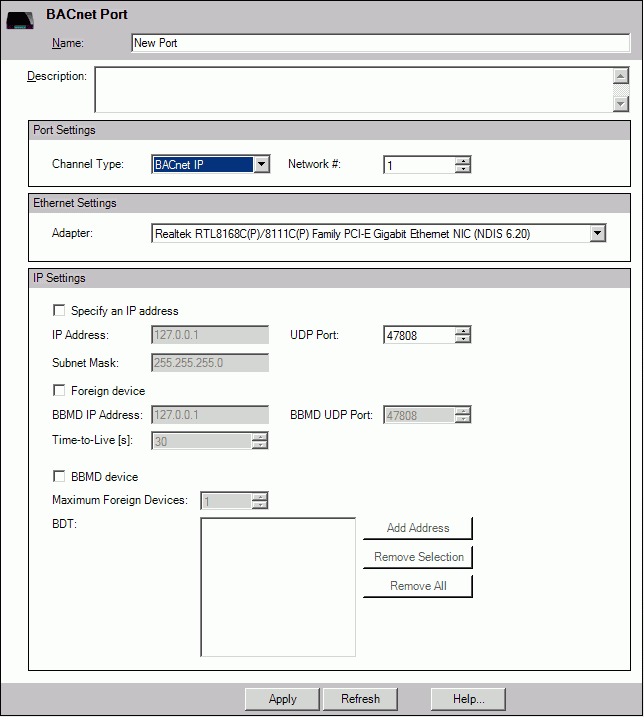Enable Specify an IP address checkbox
644x717 pixels.
59,311
